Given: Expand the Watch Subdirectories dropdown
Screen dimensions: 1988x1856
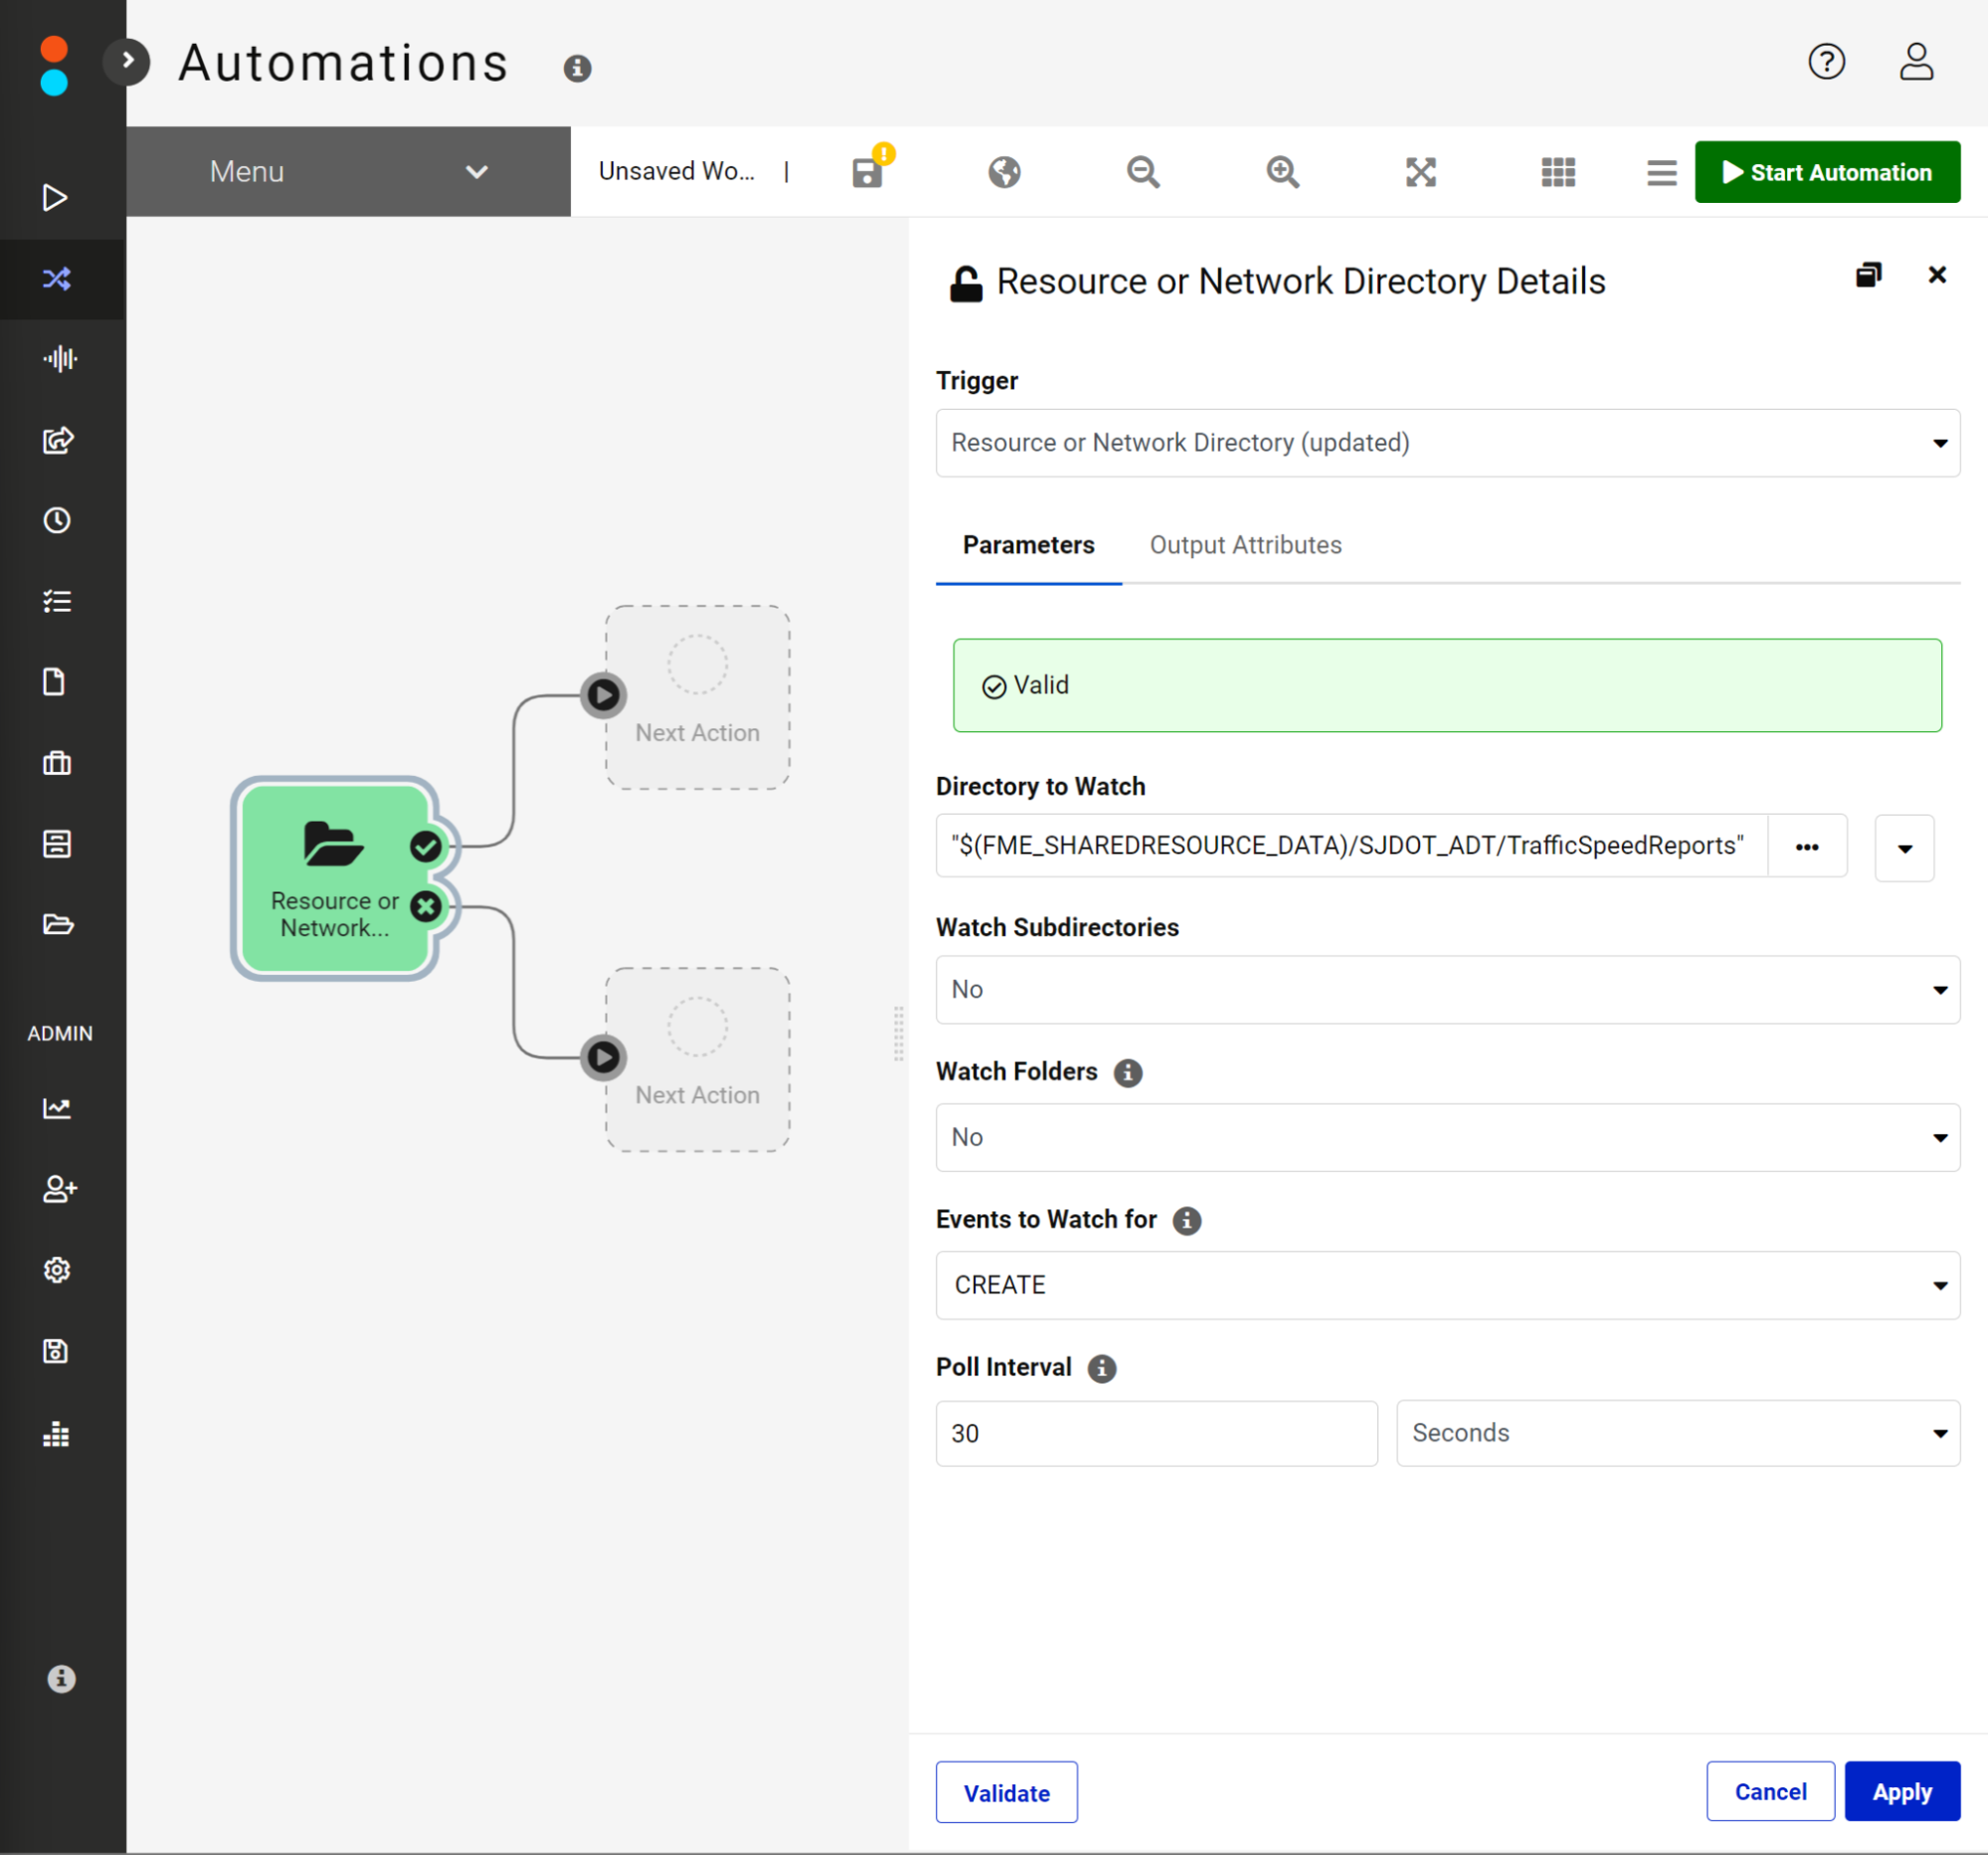Looking at the screenshot, I should pos(1940,989).
